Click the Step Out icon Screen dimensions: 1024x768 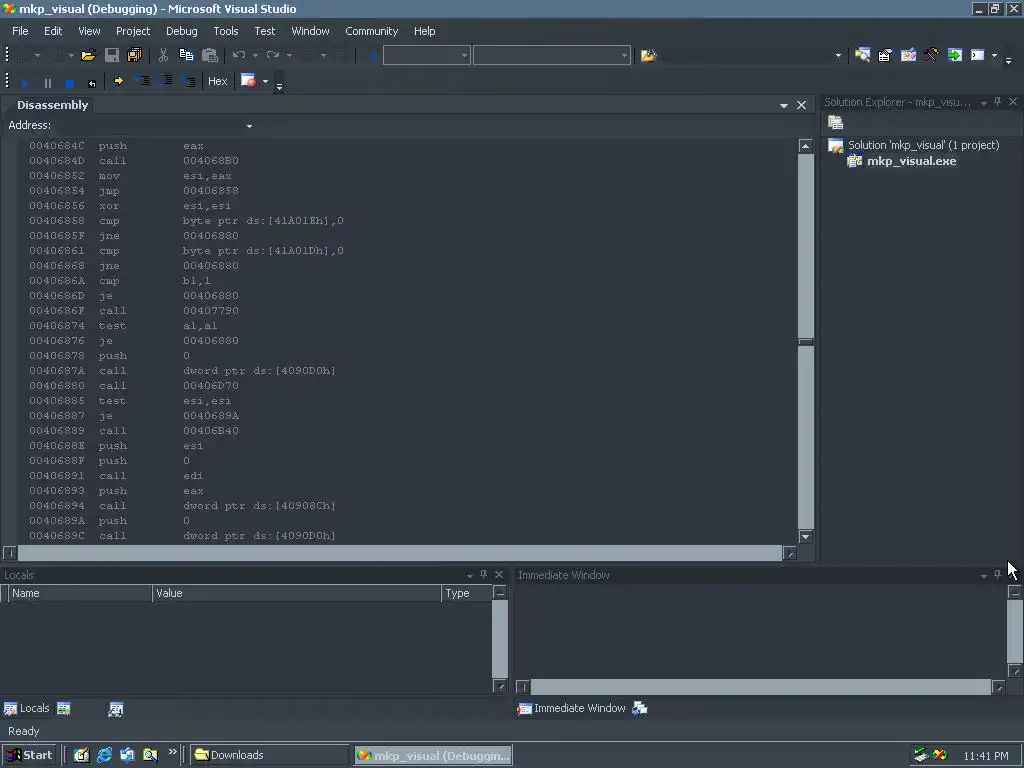188,81
